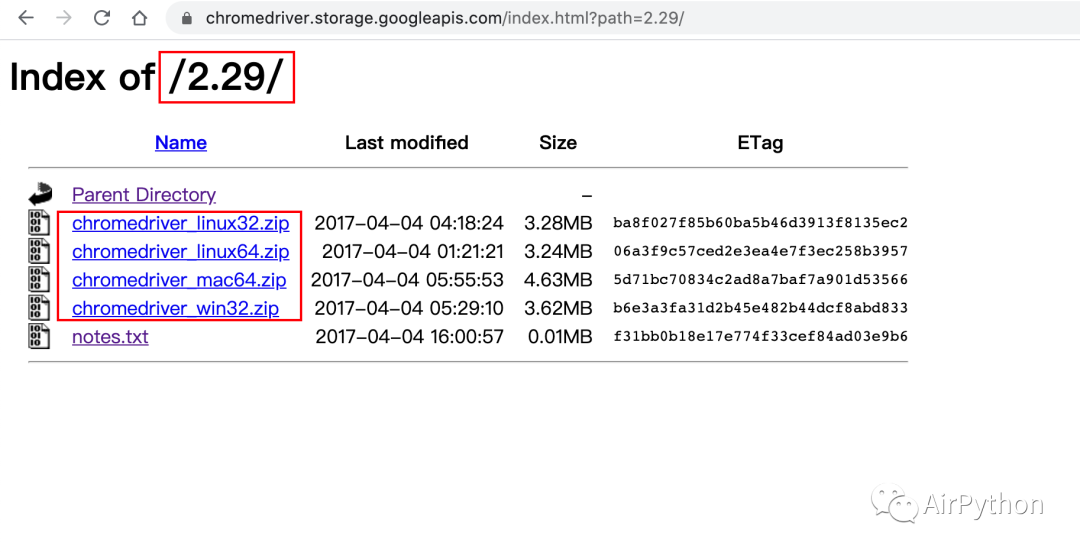The image size is (1080, 555).
Task: Click the ETag column header
Action: pyautogui.click(x=760, y=143)
